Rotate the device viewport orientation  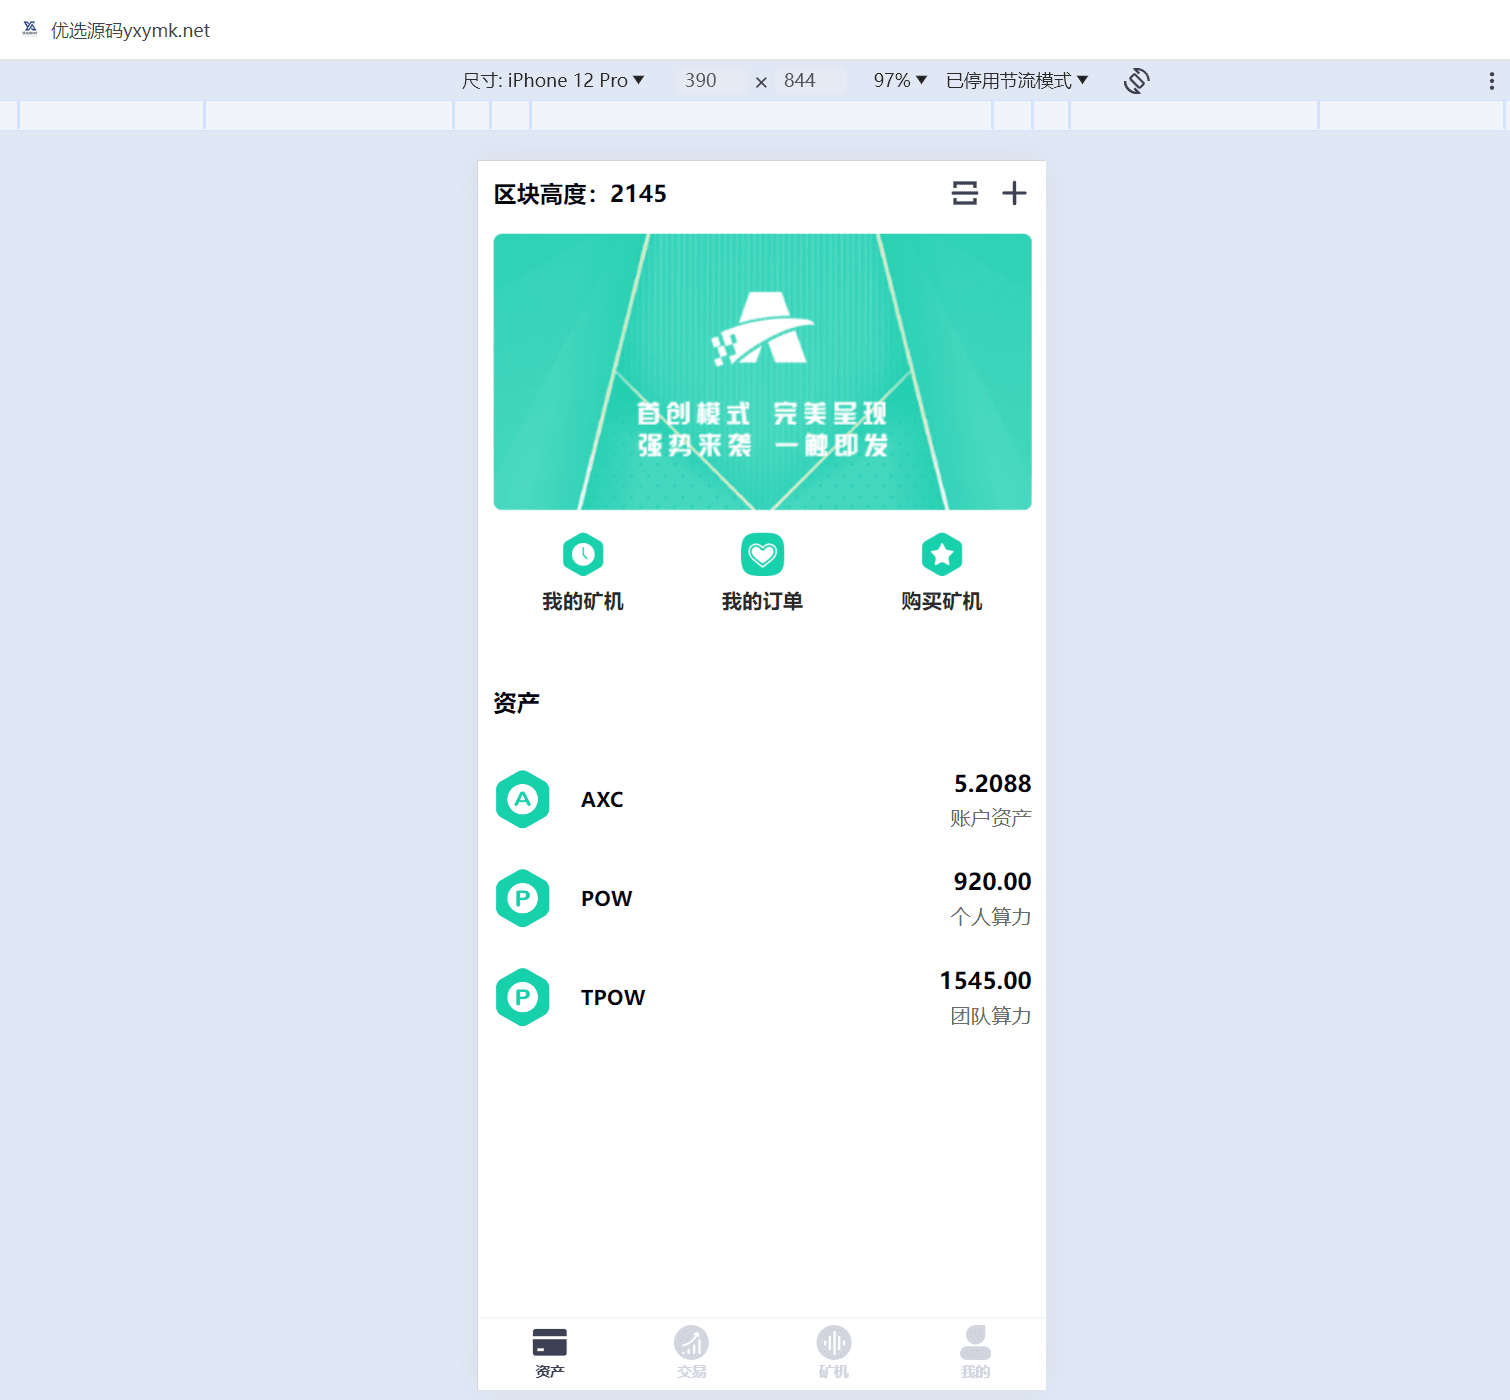1136,81
